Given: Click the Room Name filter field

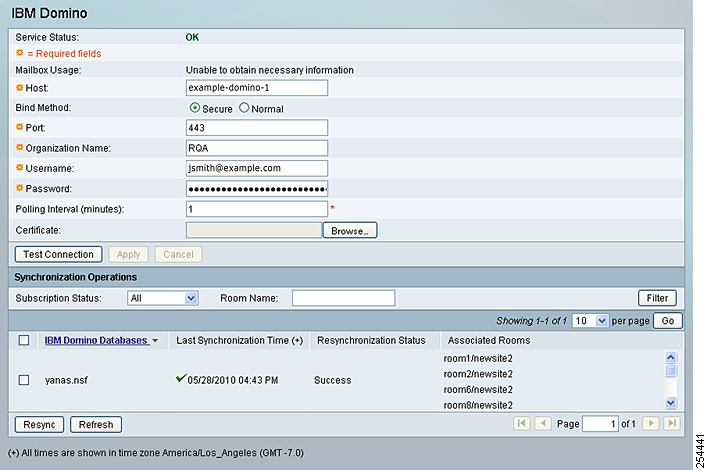Looking at the screenshot, I should 344,298.
